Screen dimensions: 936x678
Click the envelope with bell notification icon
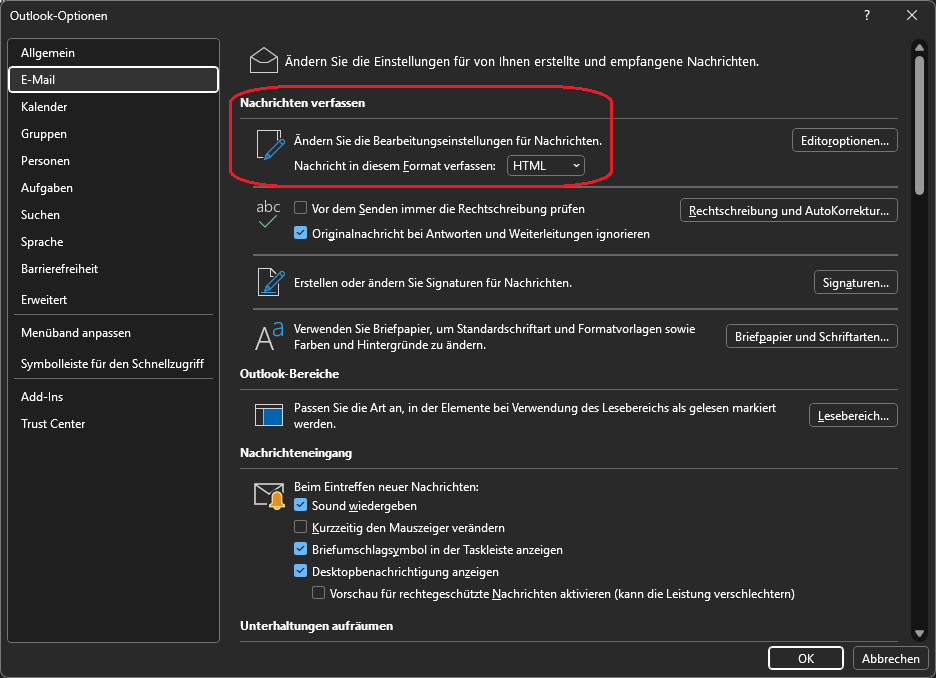(269, 496)
